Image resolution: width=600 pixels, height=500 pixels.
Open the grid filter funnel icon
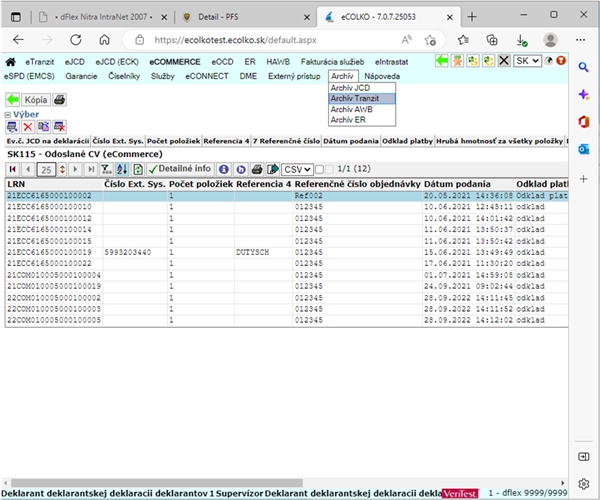coord(106,169)
